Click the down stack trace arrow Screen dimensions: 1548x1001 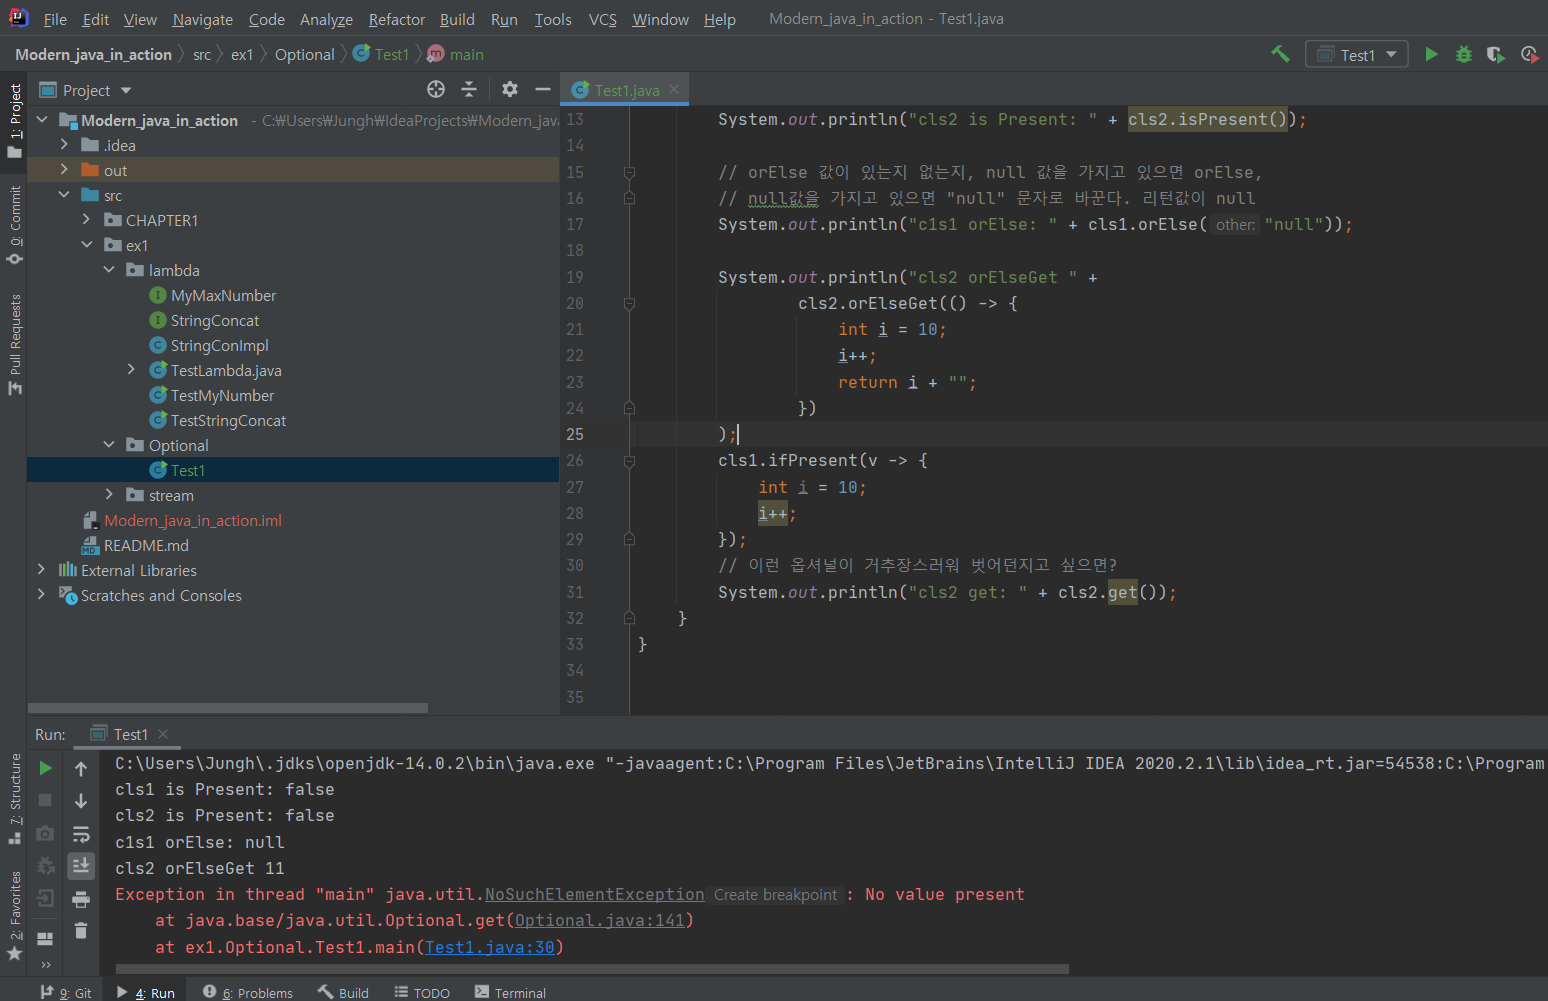[81, 801]
